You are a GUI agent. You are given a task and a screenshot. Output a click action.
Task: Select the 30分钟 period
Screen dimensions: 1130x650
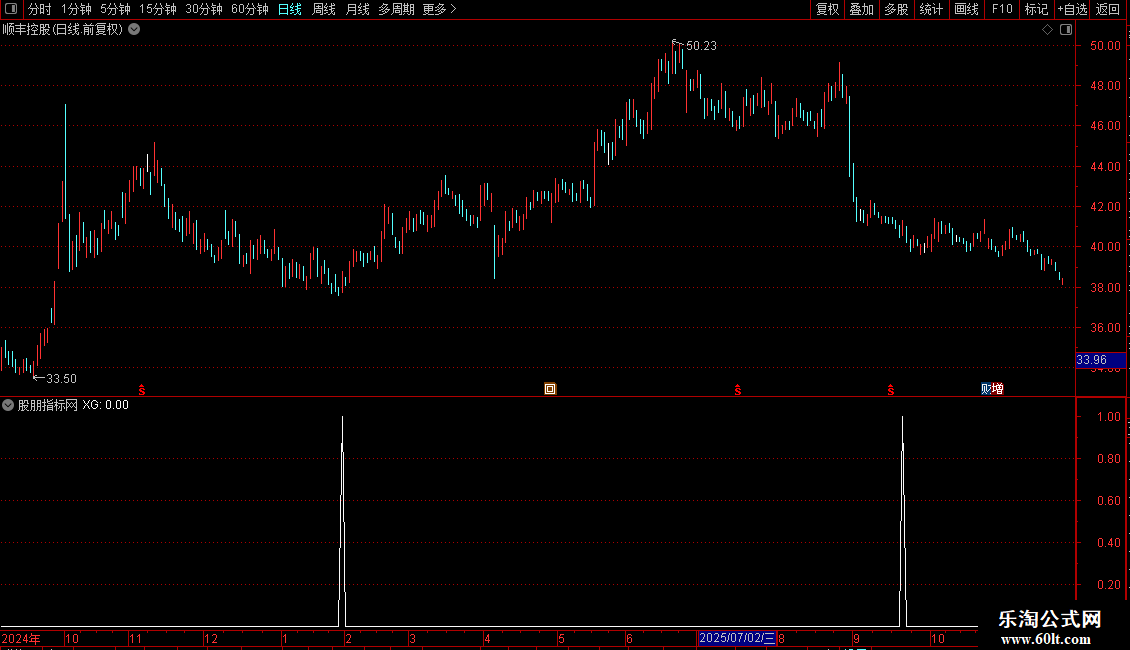pyautogui.click(x=204, y=9)
